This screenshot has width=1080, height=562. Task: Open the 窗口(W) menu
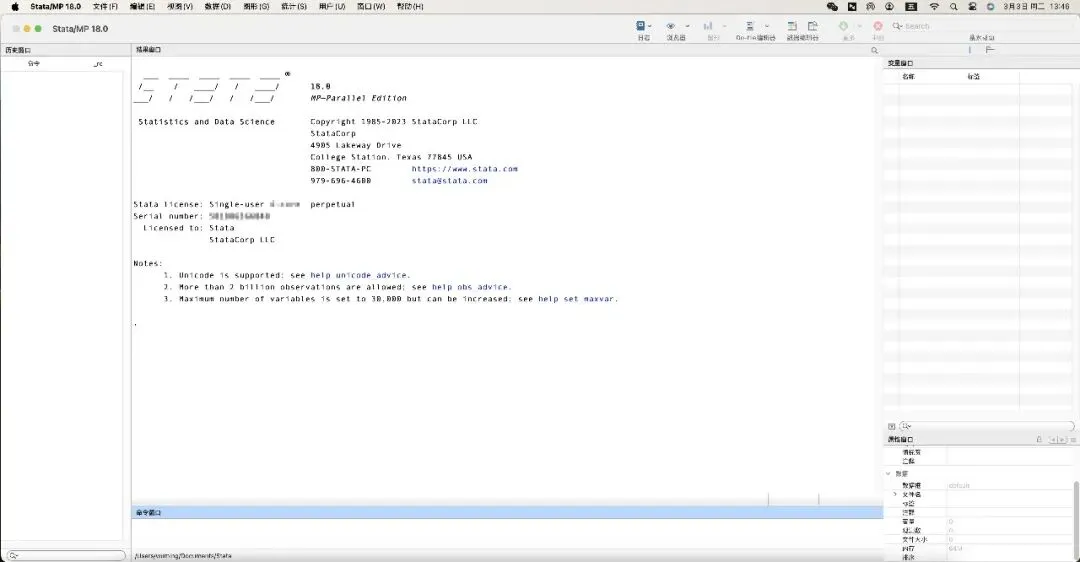coord(371,6)
